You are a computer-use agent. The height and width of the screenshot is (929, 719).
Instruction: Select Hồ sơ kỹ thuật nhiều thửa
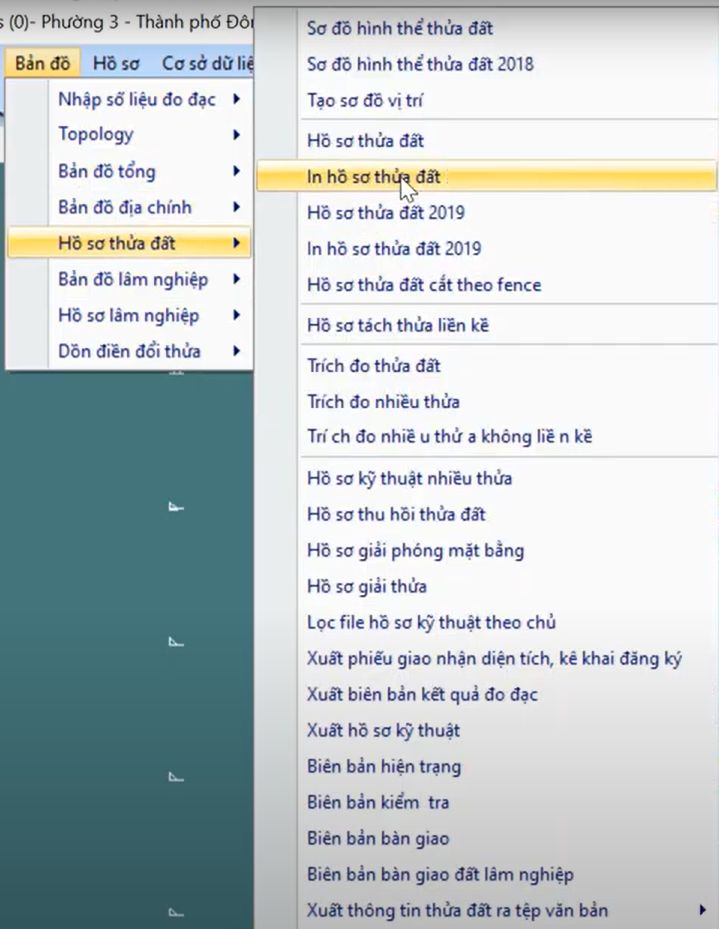point(486,478)
